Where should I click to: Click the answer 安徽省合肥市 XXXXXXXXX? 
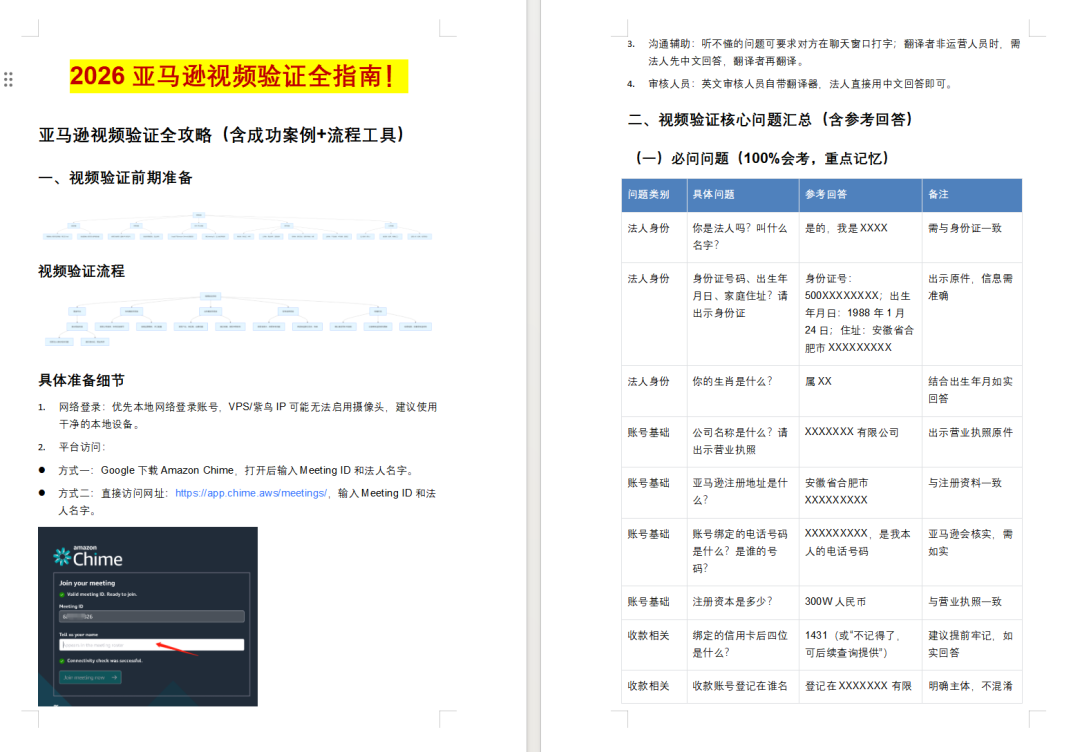(836, 492)
